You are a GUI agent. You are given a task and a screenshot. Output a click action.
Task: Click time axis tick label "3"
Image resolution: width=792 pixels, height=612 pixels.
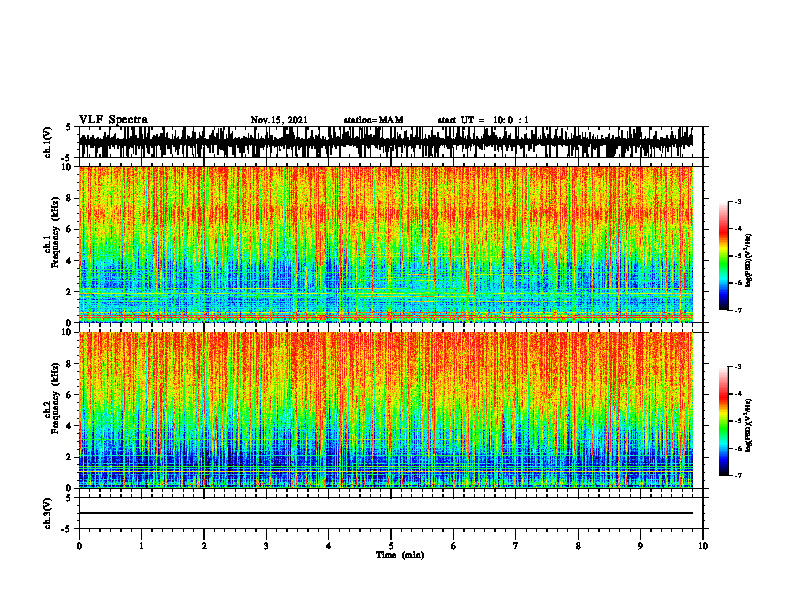coord(266,546)
